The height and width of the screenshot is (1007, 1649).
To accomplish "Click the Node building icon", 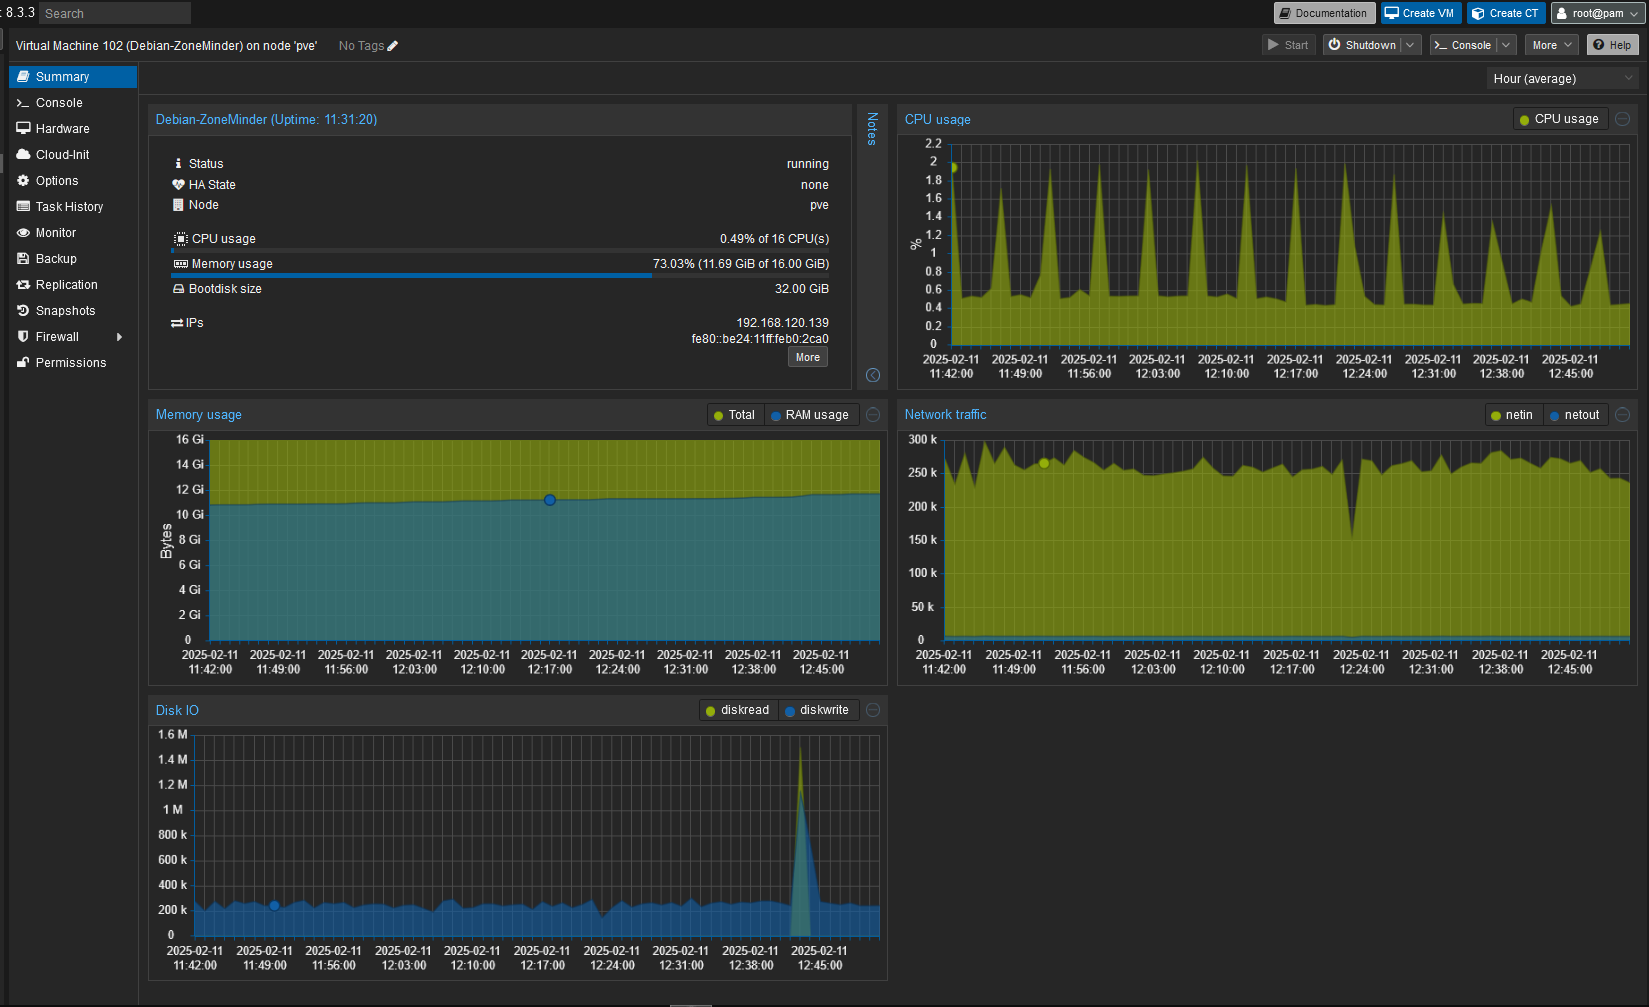I will pyautogui.click(x=179, y=205).
